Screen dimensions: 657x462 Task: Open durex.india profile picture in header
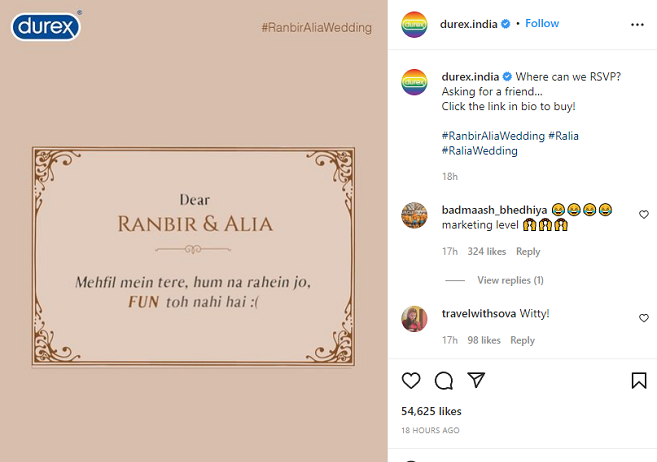(414, 25)
